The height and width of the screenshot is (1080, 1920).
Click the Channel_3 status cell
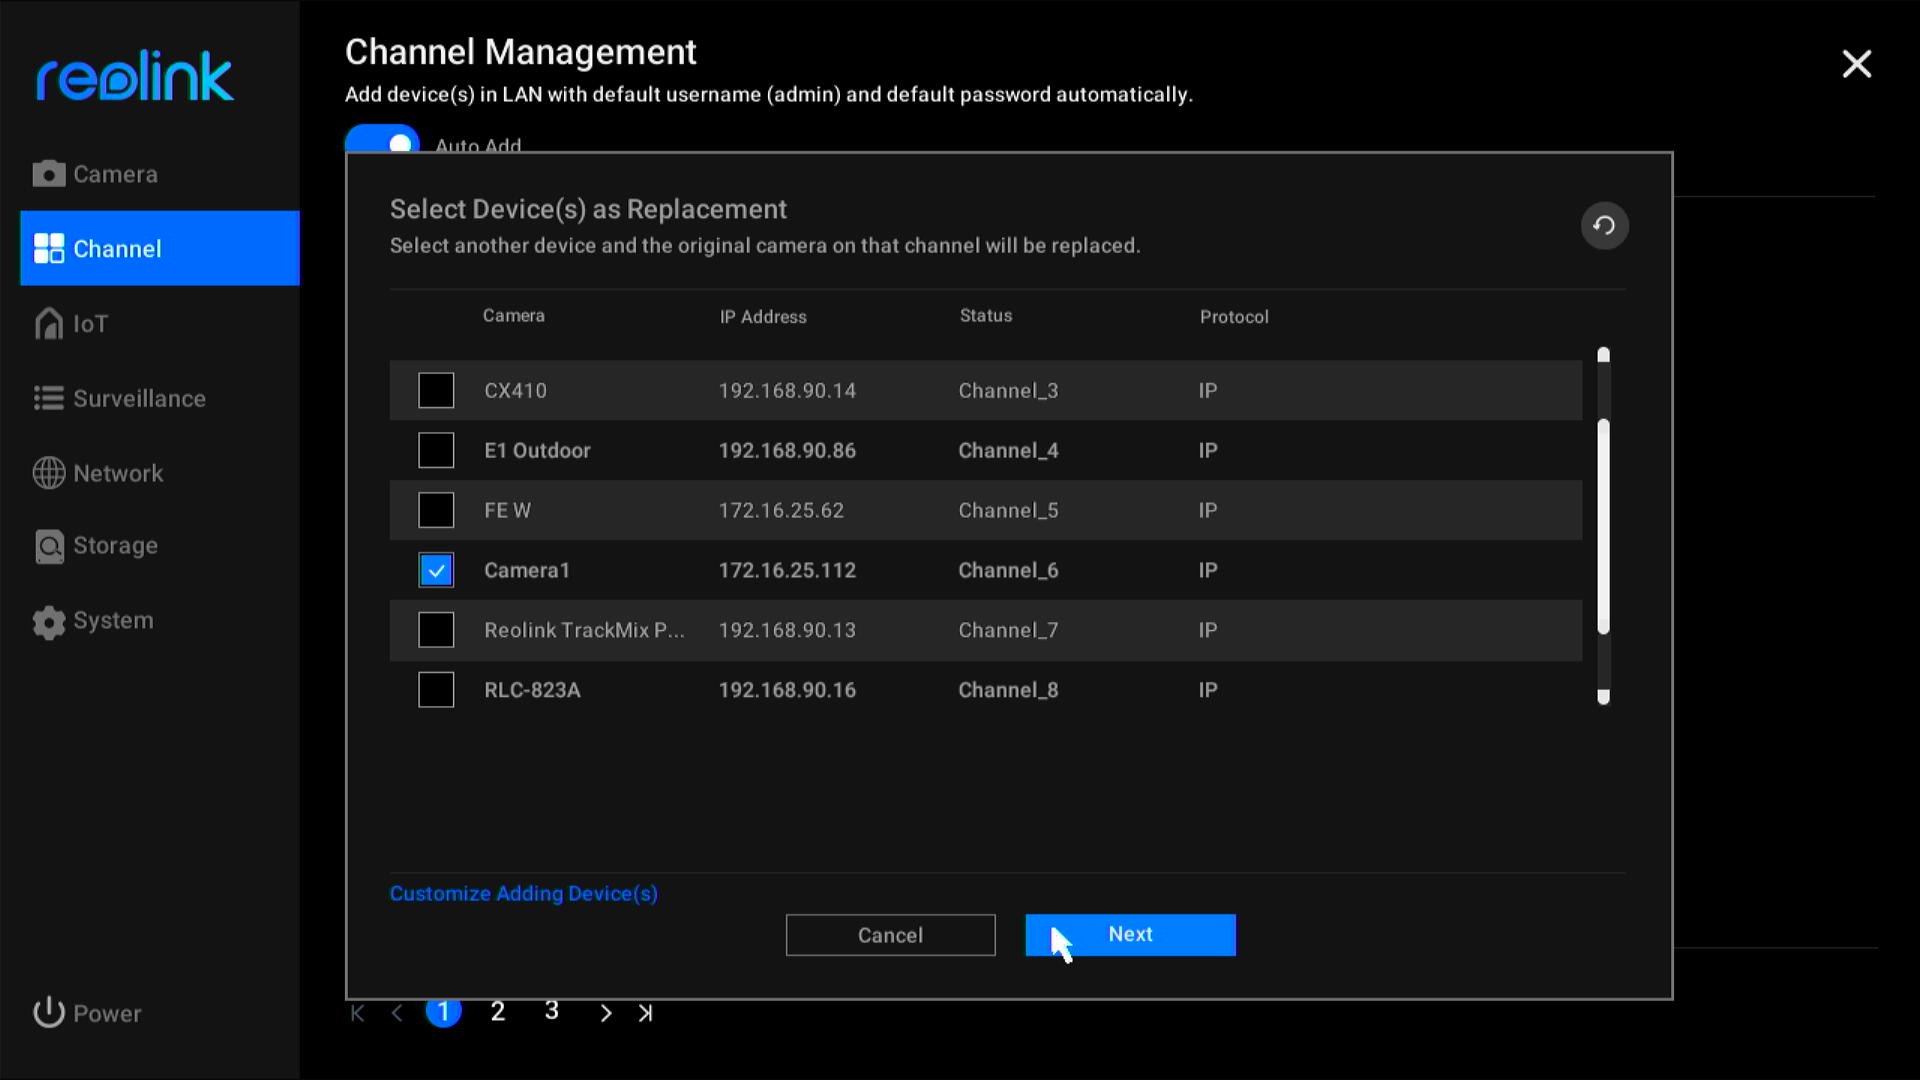click(1008, 391)
